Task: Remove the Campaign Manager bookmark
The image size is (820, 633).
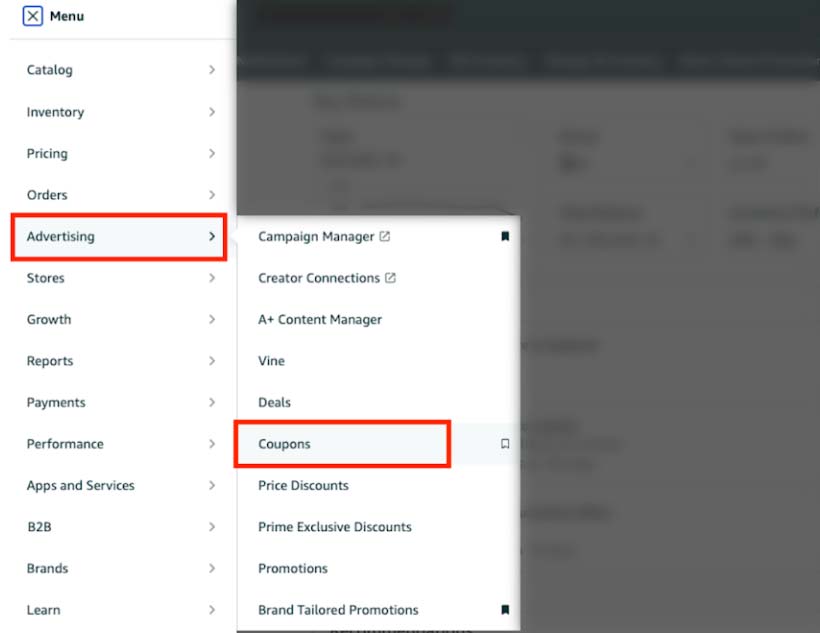Action: [x=505, y=236]
